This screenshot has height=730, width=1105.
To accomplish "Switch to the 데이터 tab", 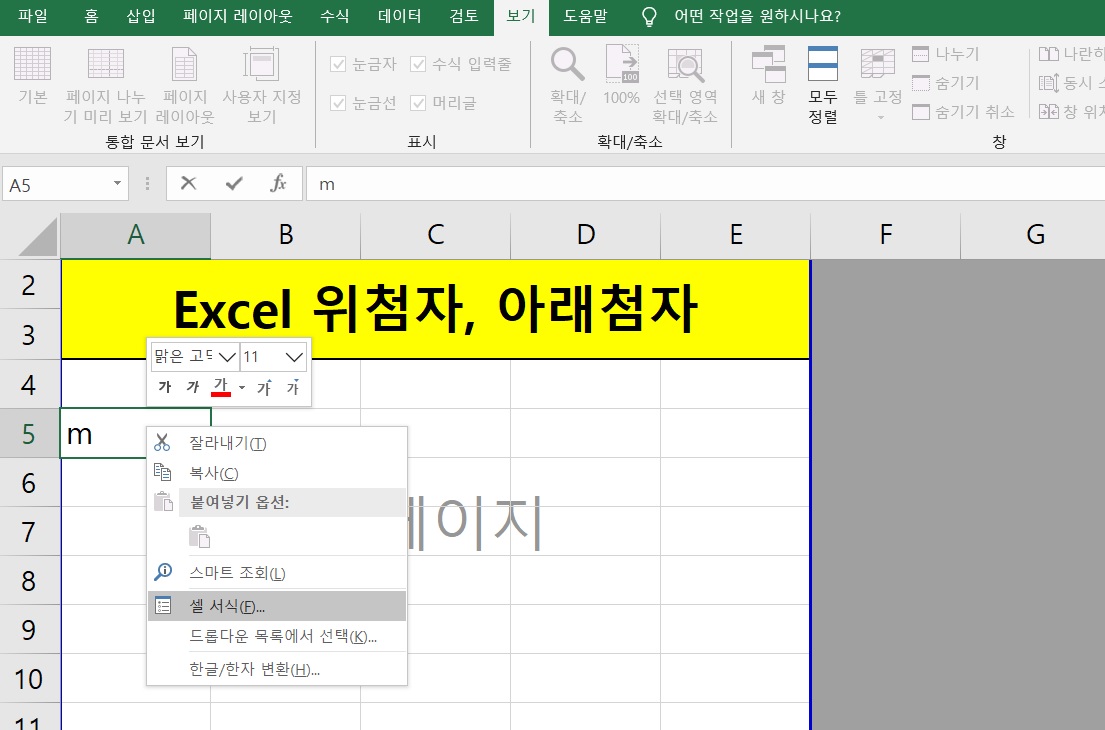I will [400, 16].
